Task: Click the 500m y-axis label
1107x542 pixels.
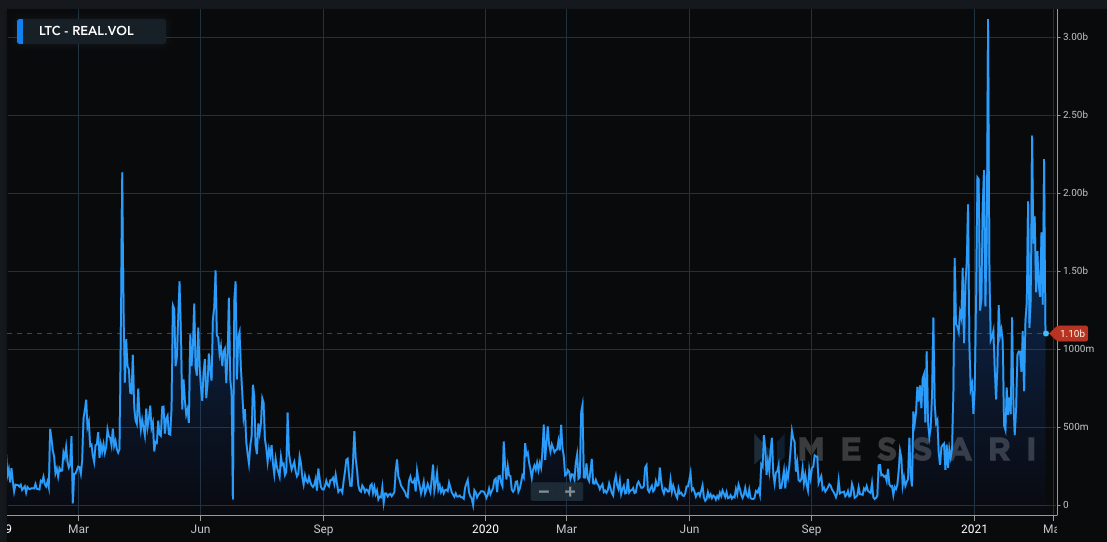Action: [1075, 427]
